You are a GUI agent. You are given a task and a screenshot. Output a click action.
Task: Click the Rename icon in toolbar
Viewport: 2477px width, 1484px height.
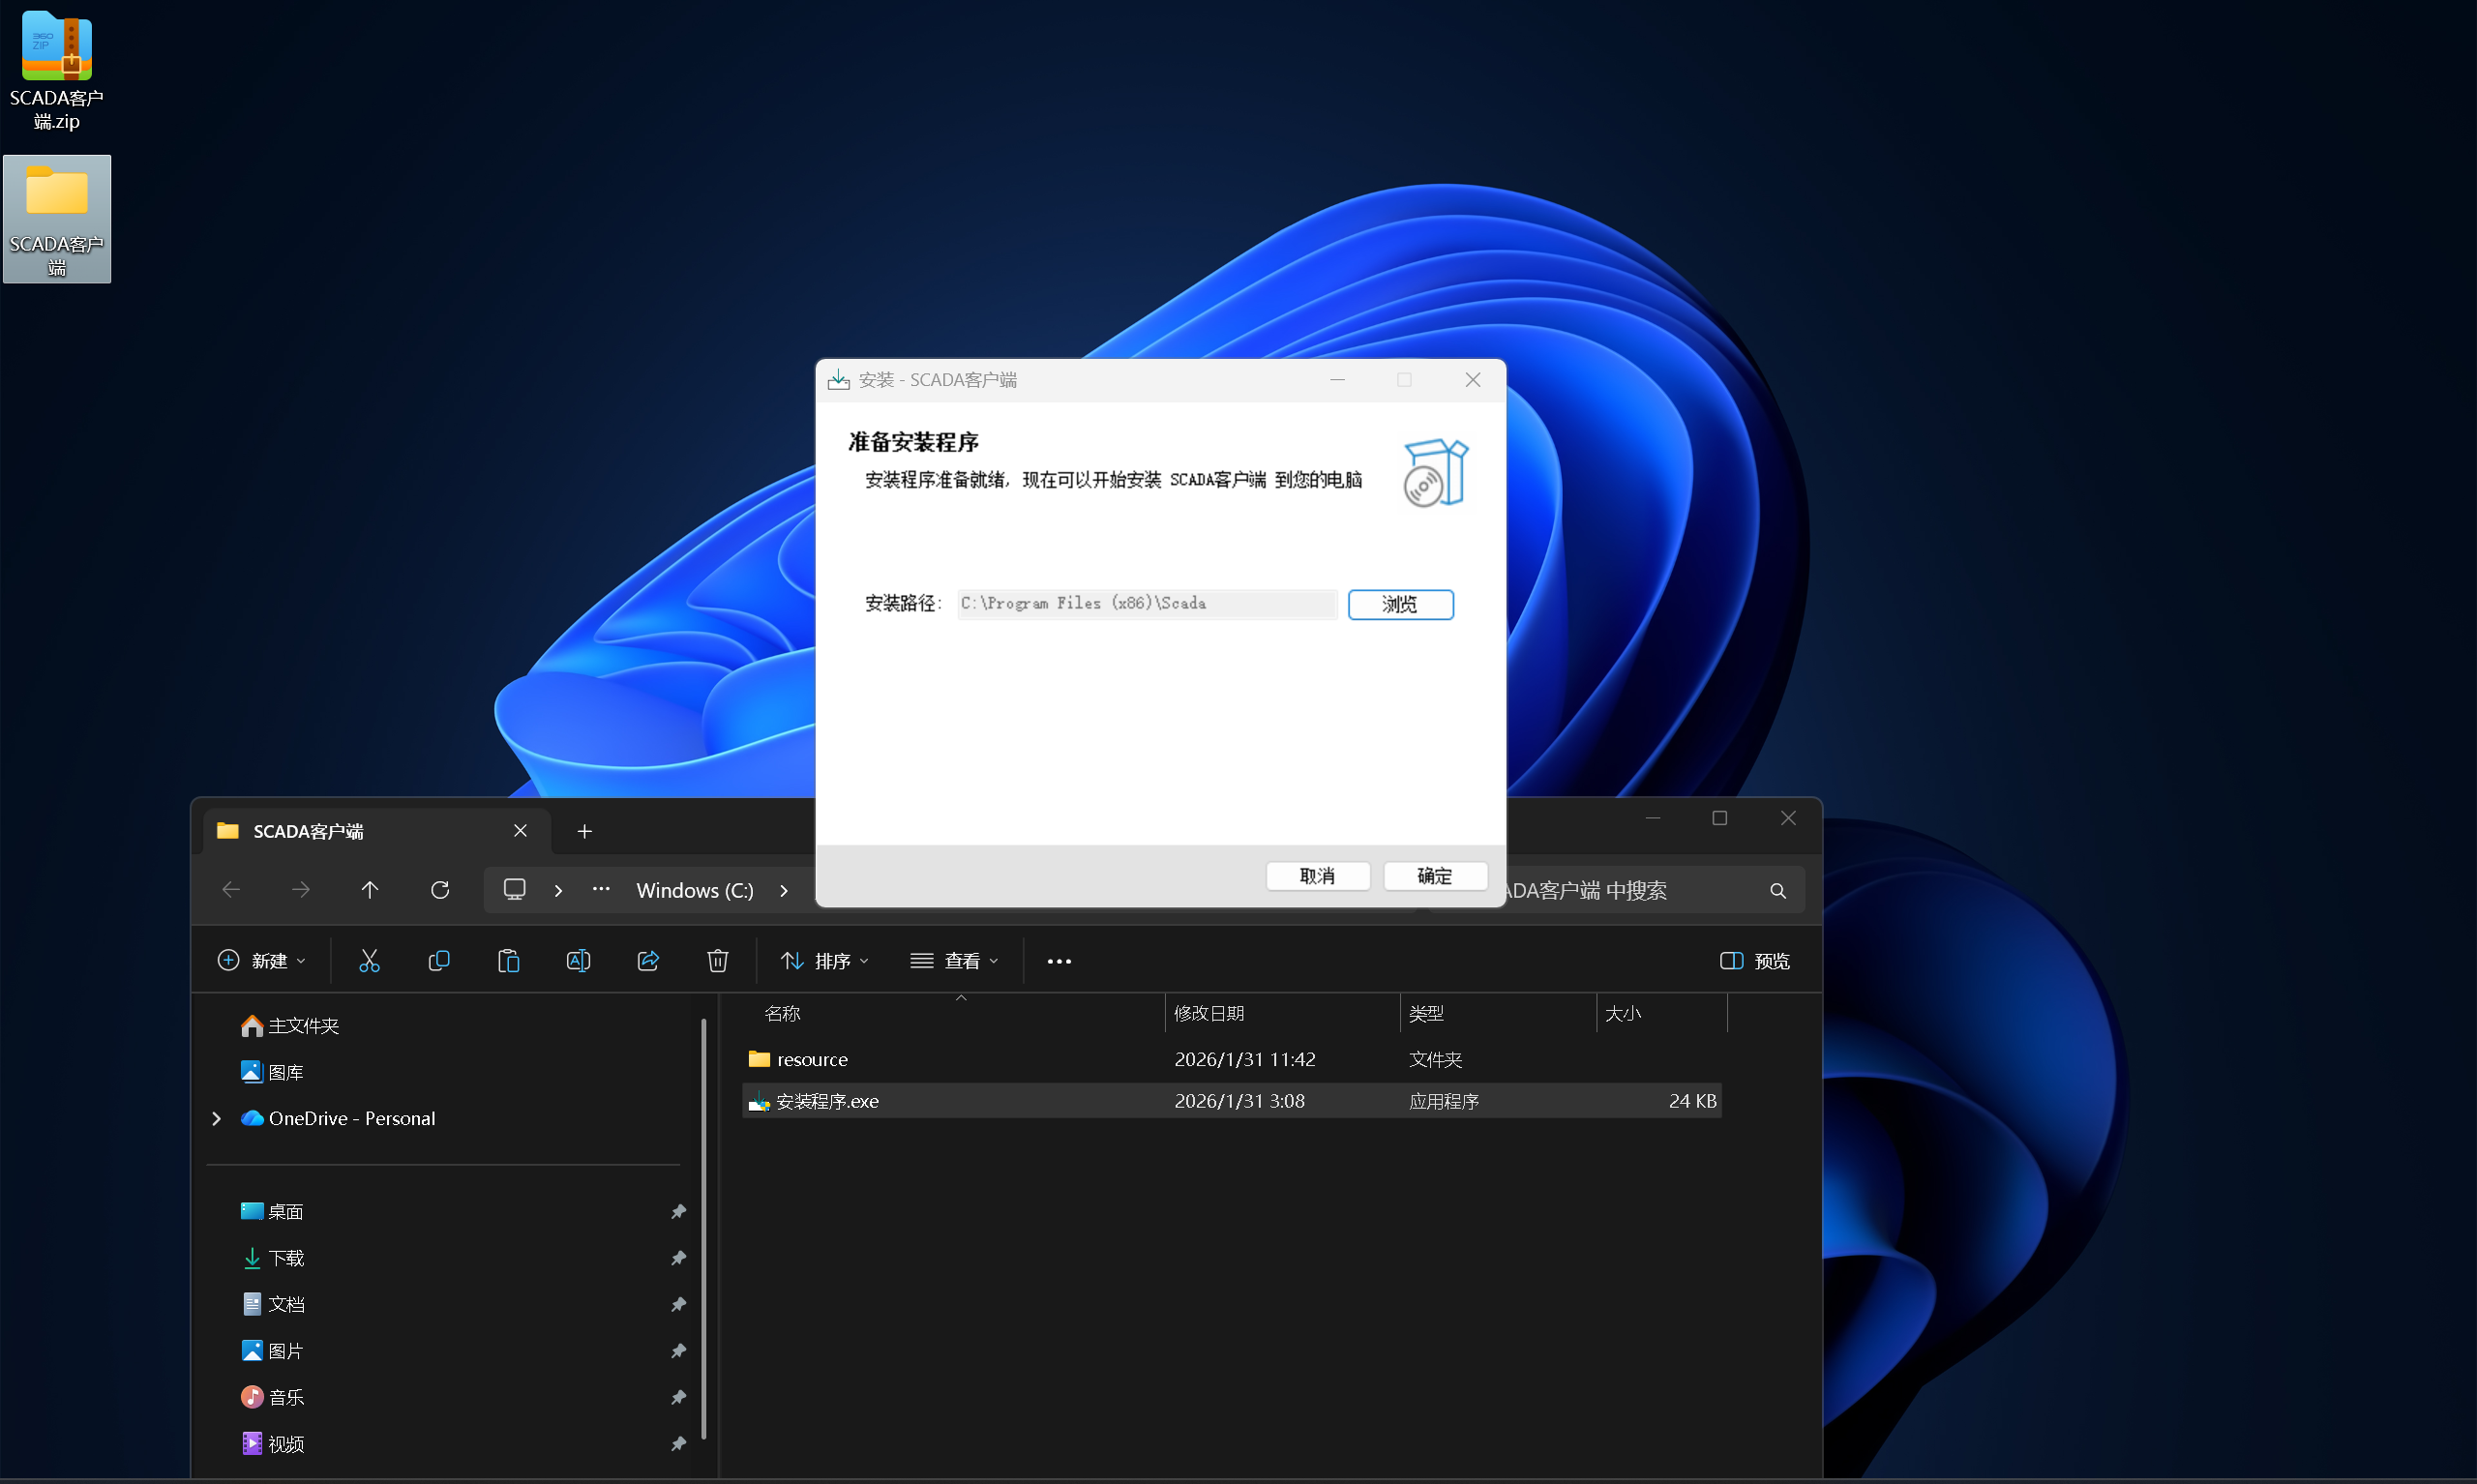[x=578, y=961]
